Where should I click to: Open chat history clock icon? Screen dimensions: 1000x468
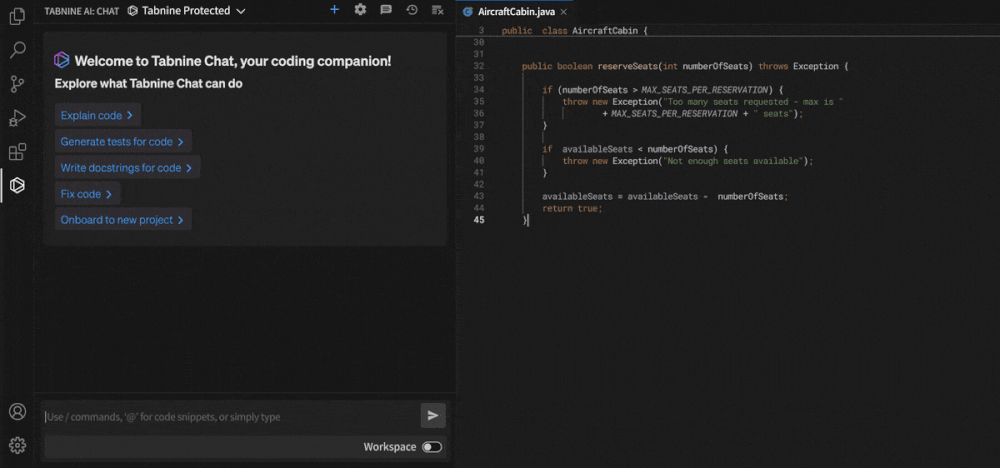pyautogui.click(x=412, y=10)
